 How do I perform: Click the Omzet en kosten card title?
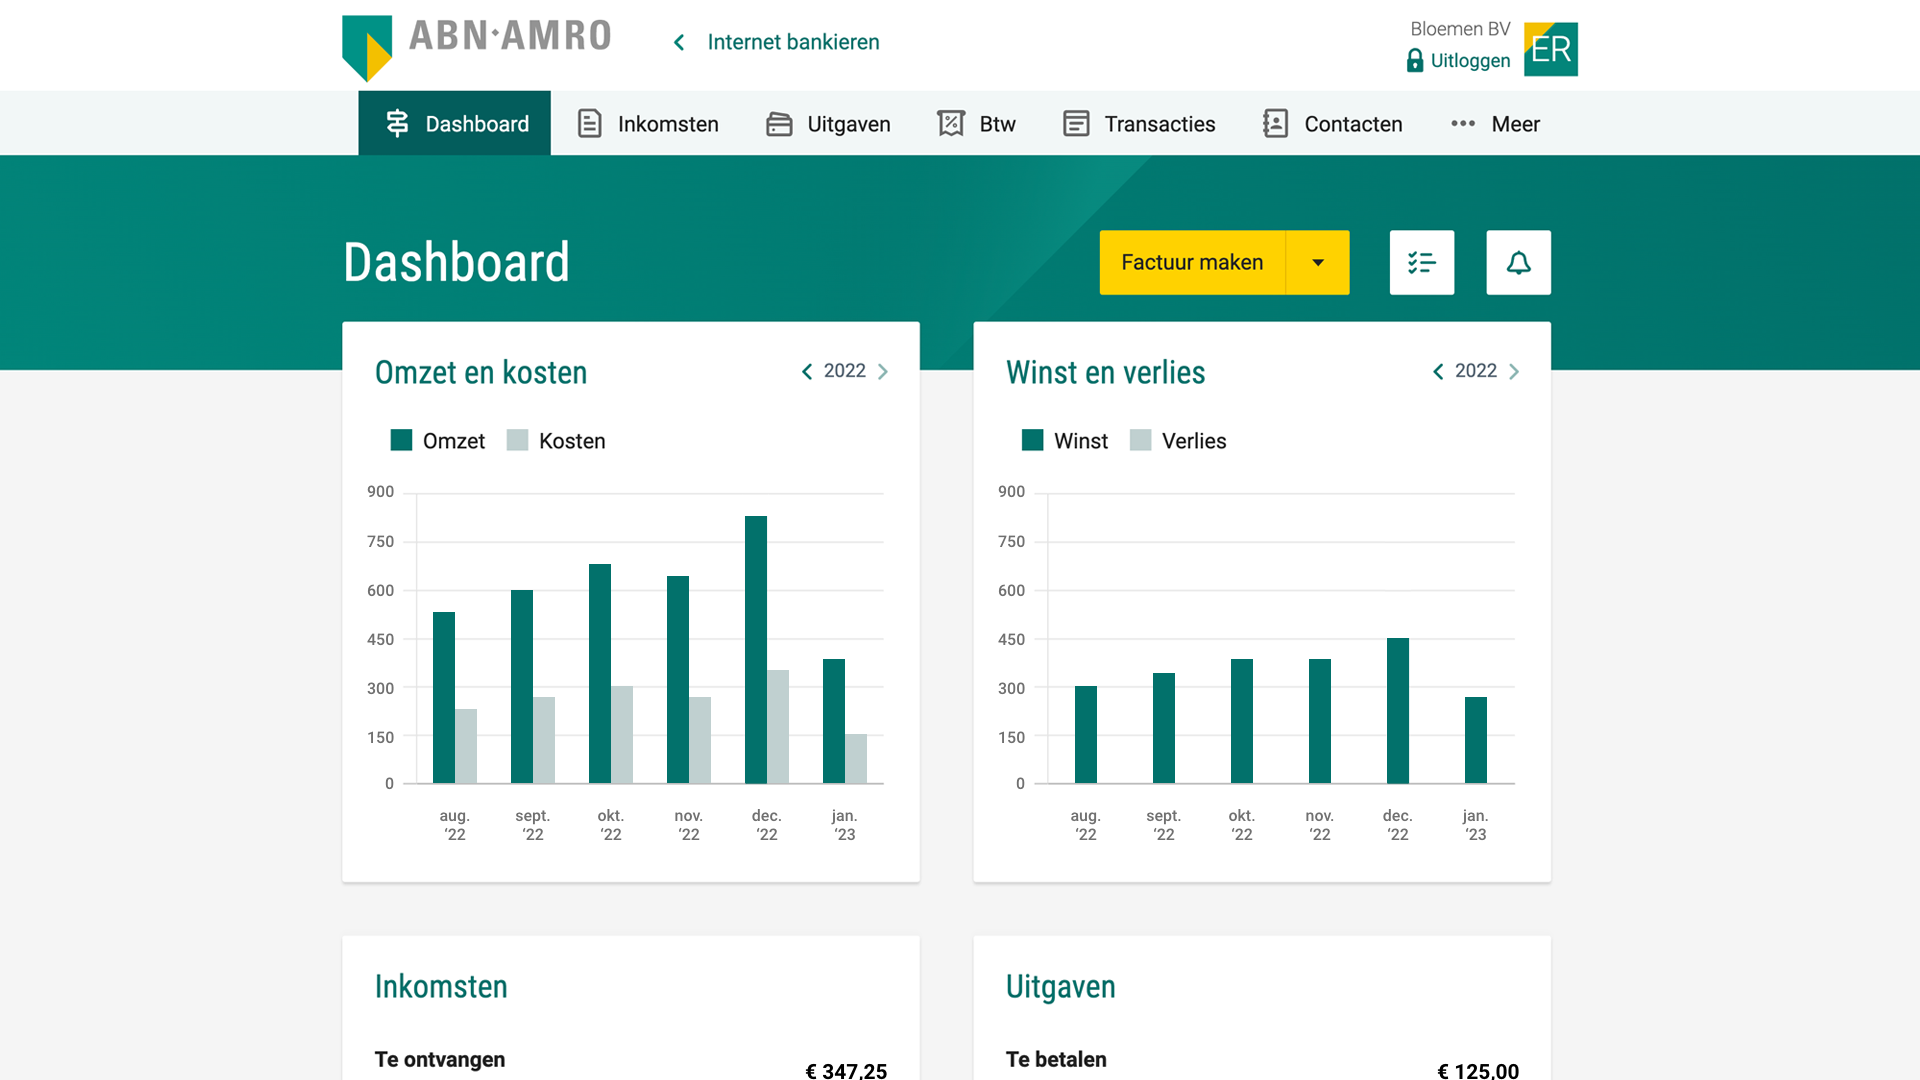[480, 372]
